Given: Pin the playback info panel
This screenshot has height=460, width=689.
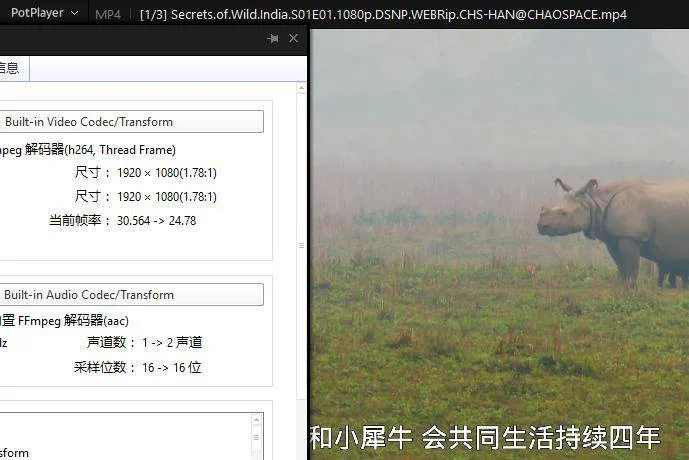Looking at the screenshot, I should click(273, 38).
